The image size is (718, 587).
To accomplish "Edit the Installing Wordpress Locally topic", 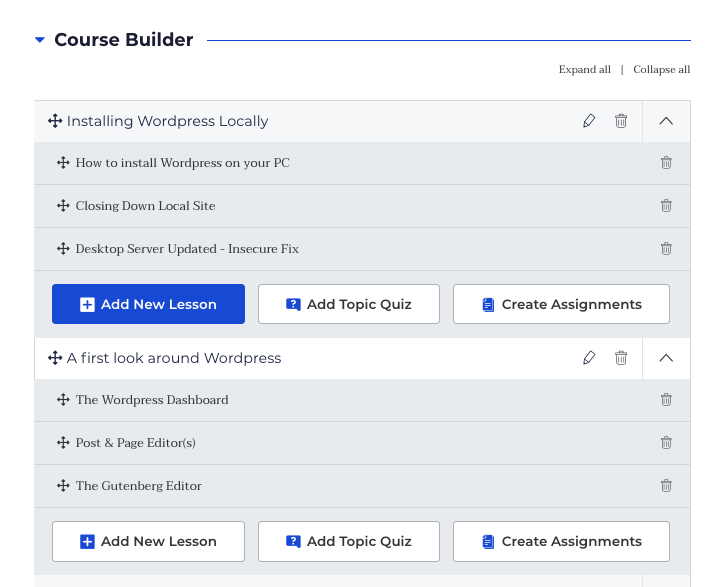I will pyautogui.click(x=589, y=121).
